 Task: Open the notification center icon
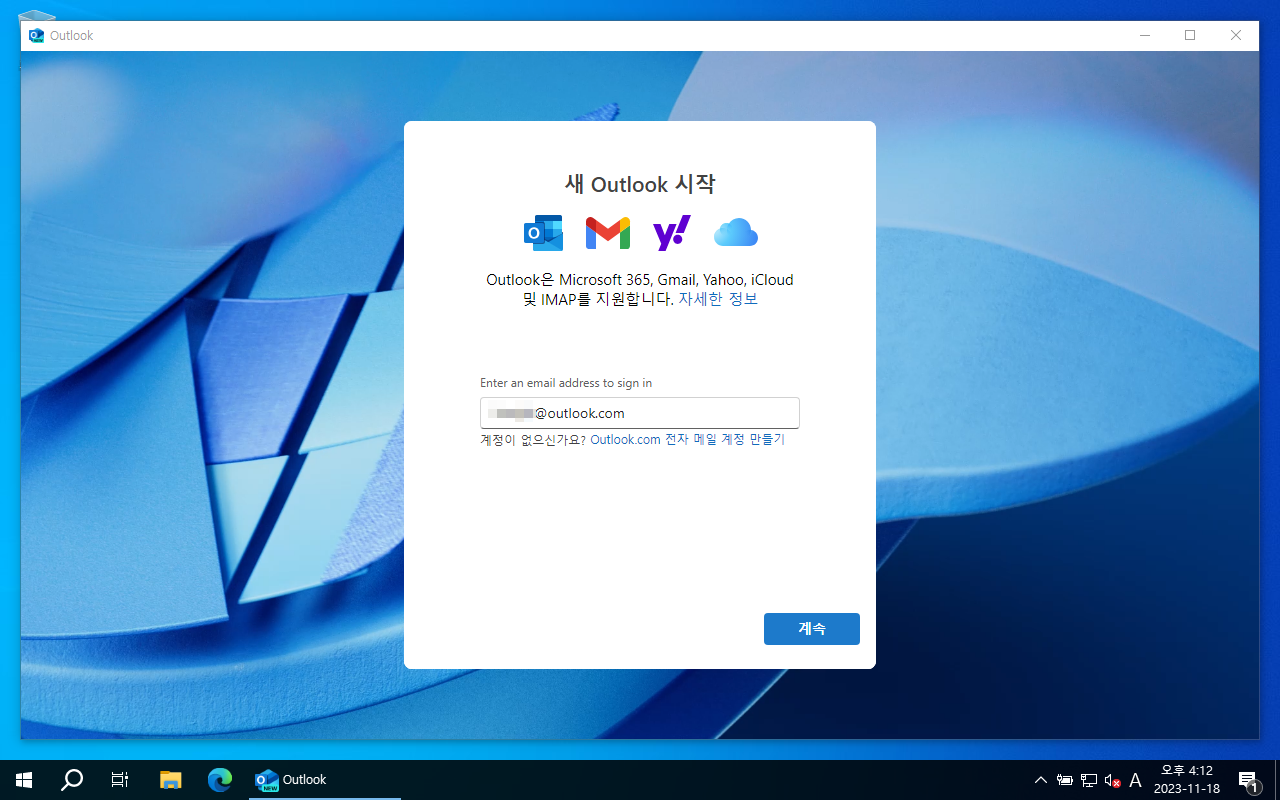(1248, 780)
